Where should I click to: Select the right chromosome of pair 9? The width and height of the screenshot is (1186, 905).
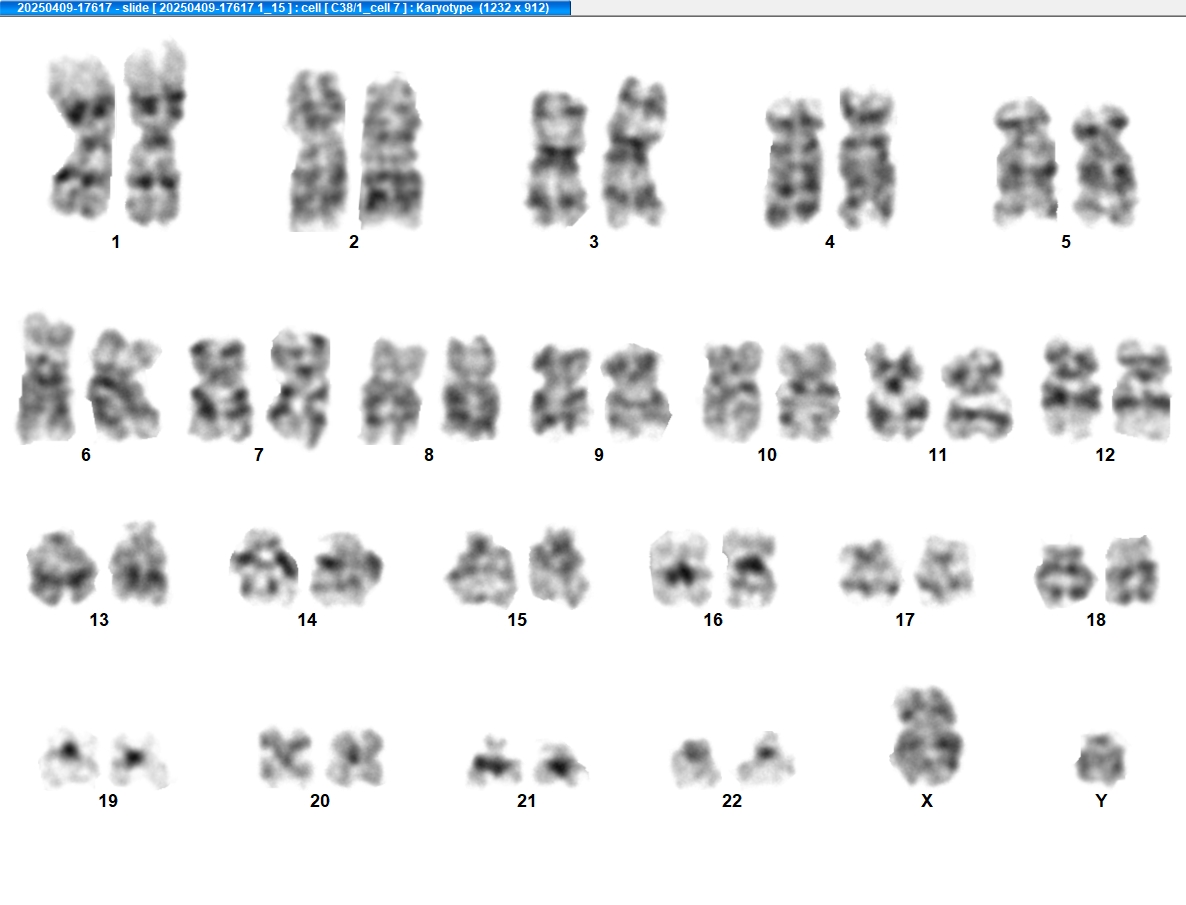pos(635,391)
